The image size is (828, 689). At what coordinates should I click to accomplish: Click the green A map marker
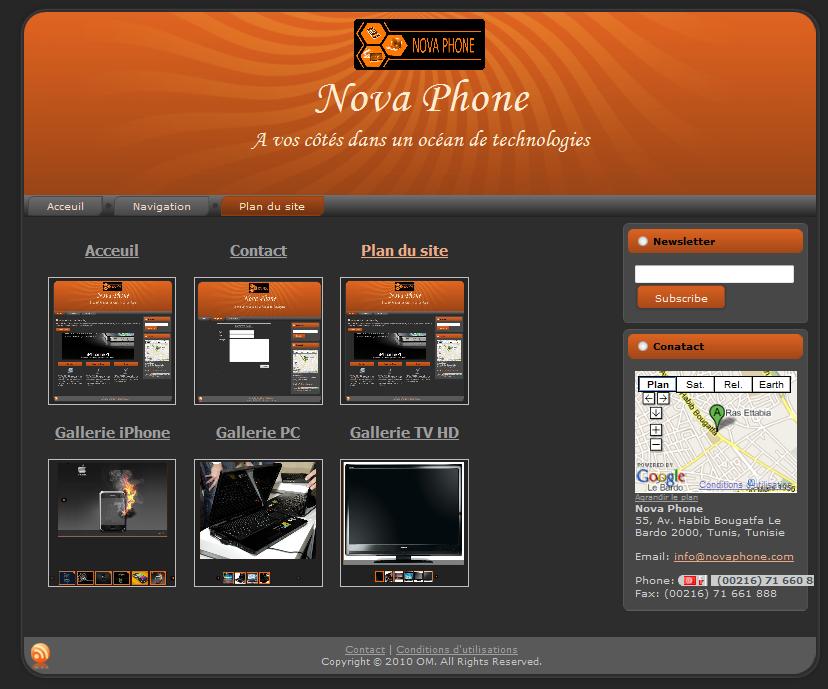pyautogui.click(x=716, y=412)
